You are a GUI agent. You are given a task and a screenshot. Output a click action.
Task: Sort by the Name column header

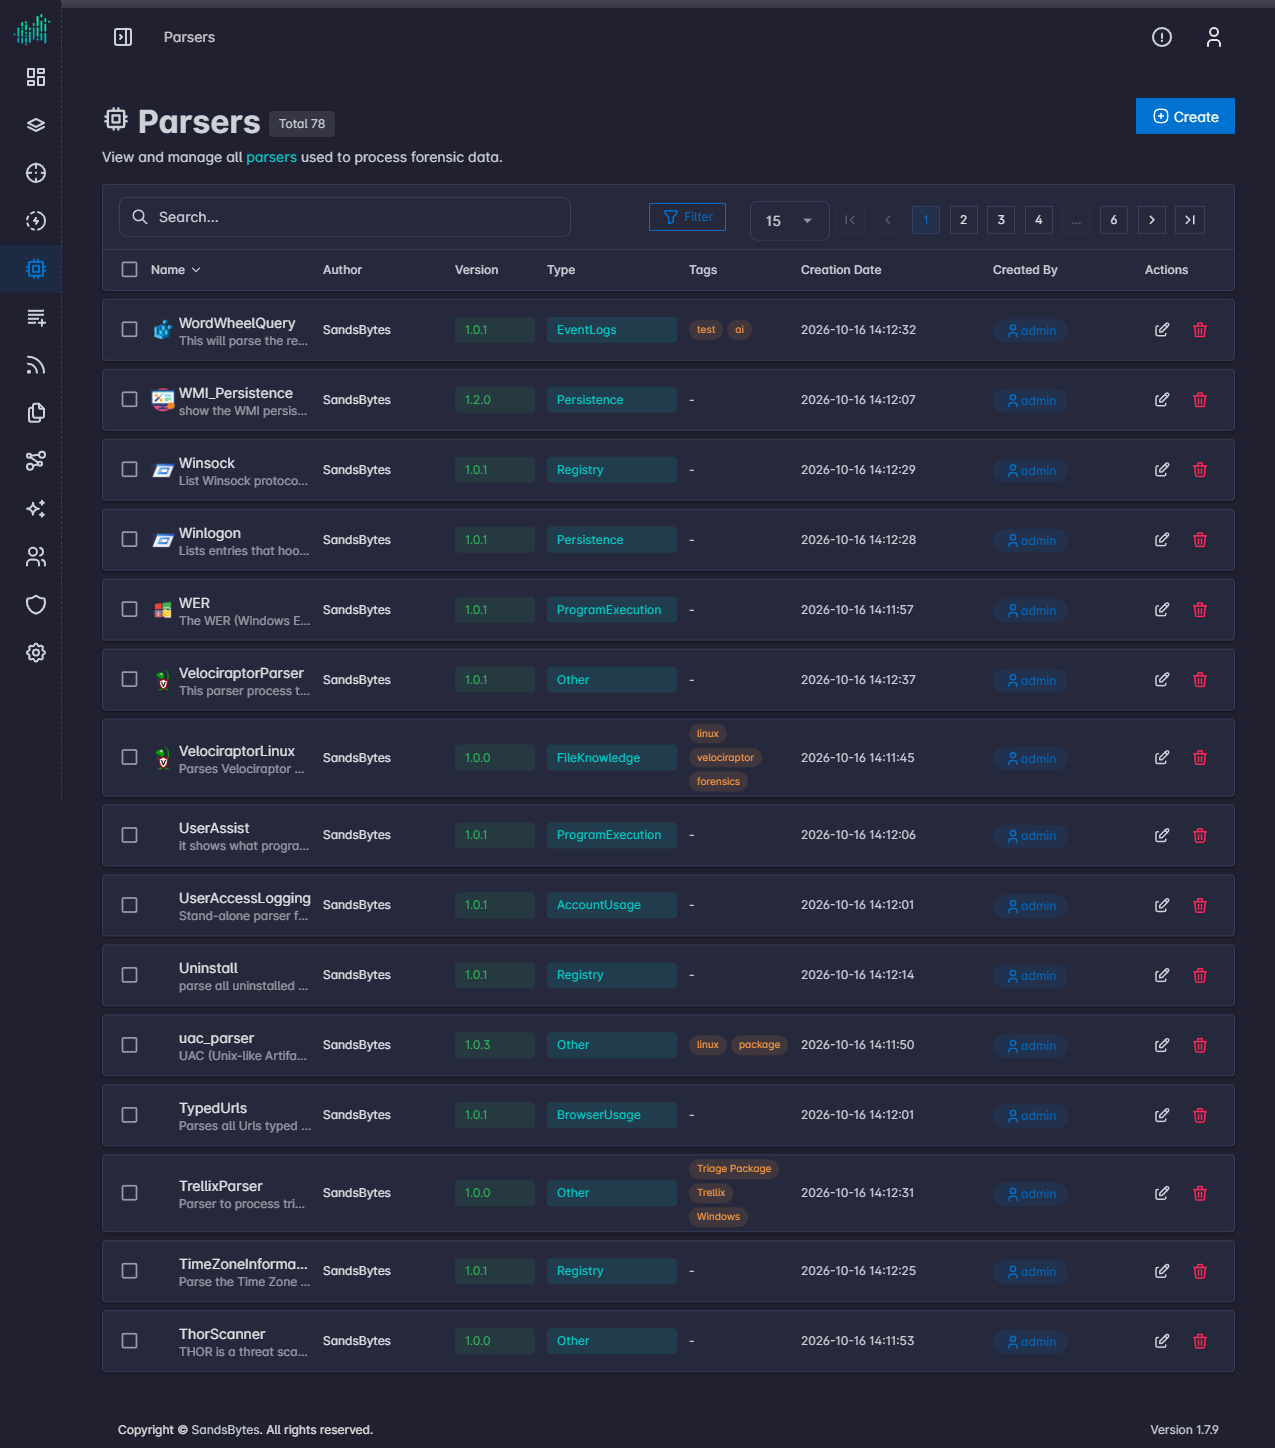[176, 270]
